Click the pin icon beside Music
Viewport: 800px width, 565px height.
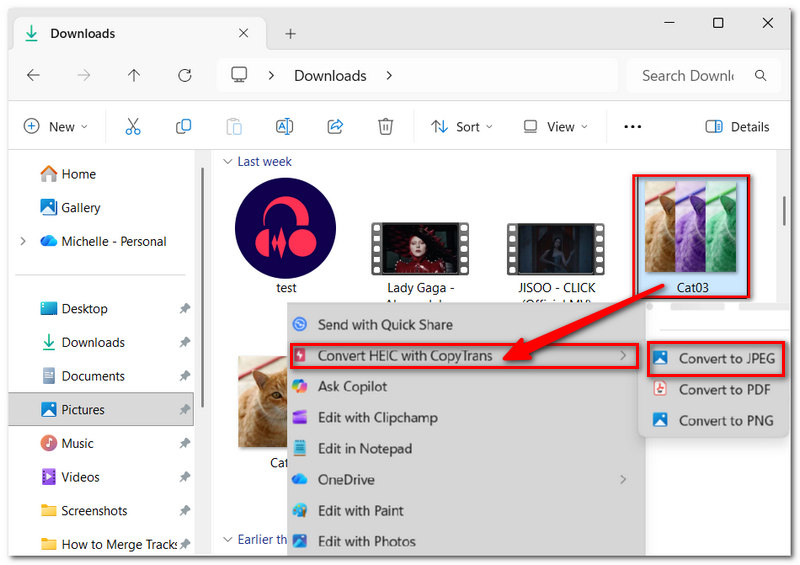pos(185,443)
